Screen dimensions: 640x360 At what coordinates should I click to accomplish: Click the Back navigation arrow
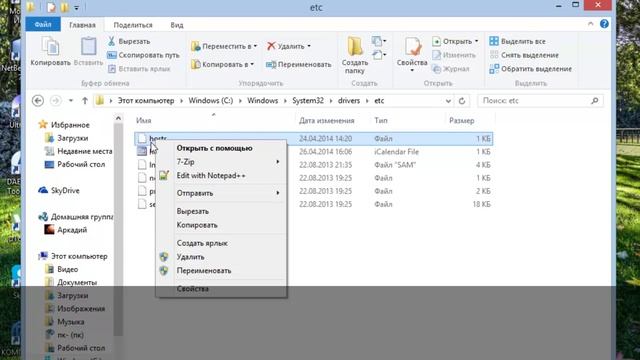(x=38, y=100)
